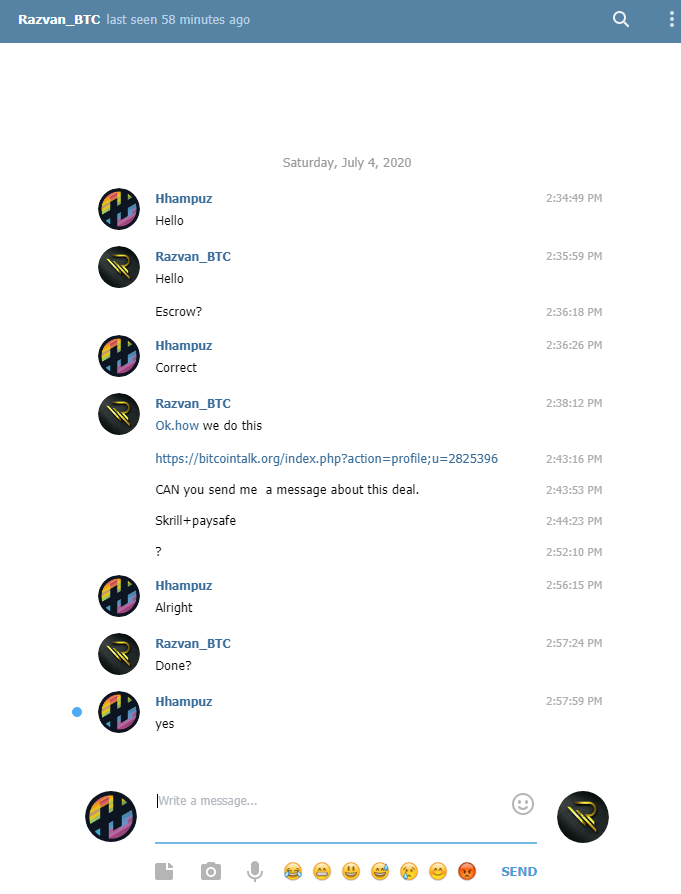Focus the Write a message input field

point(332,810)
